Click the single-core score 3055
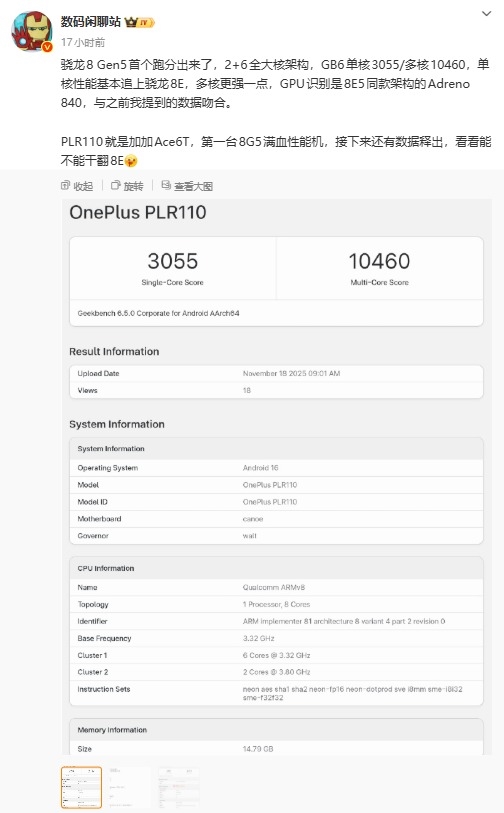 pos(173,261)
